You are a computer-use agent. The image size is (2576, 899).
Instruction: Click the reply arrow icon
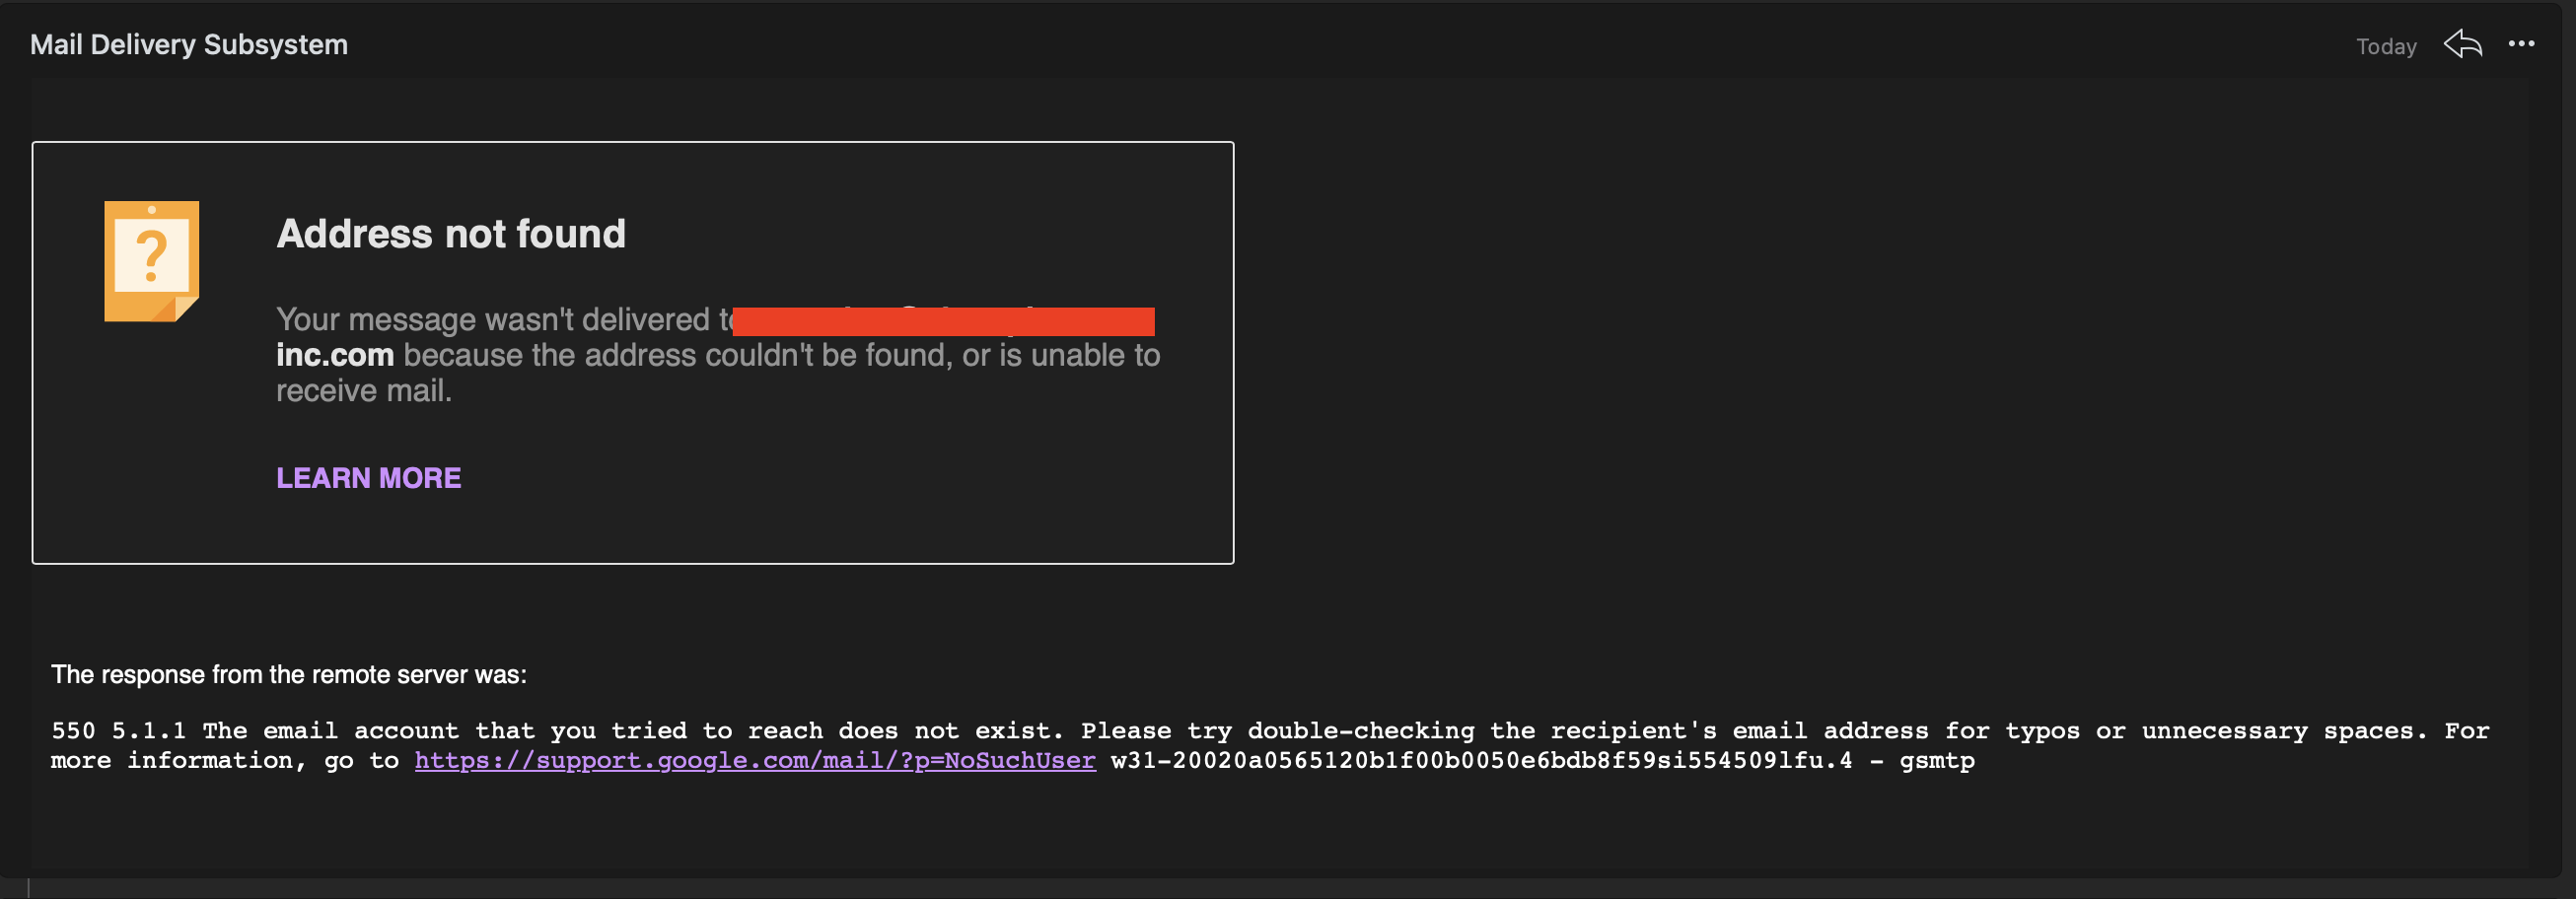point(2462,44)
